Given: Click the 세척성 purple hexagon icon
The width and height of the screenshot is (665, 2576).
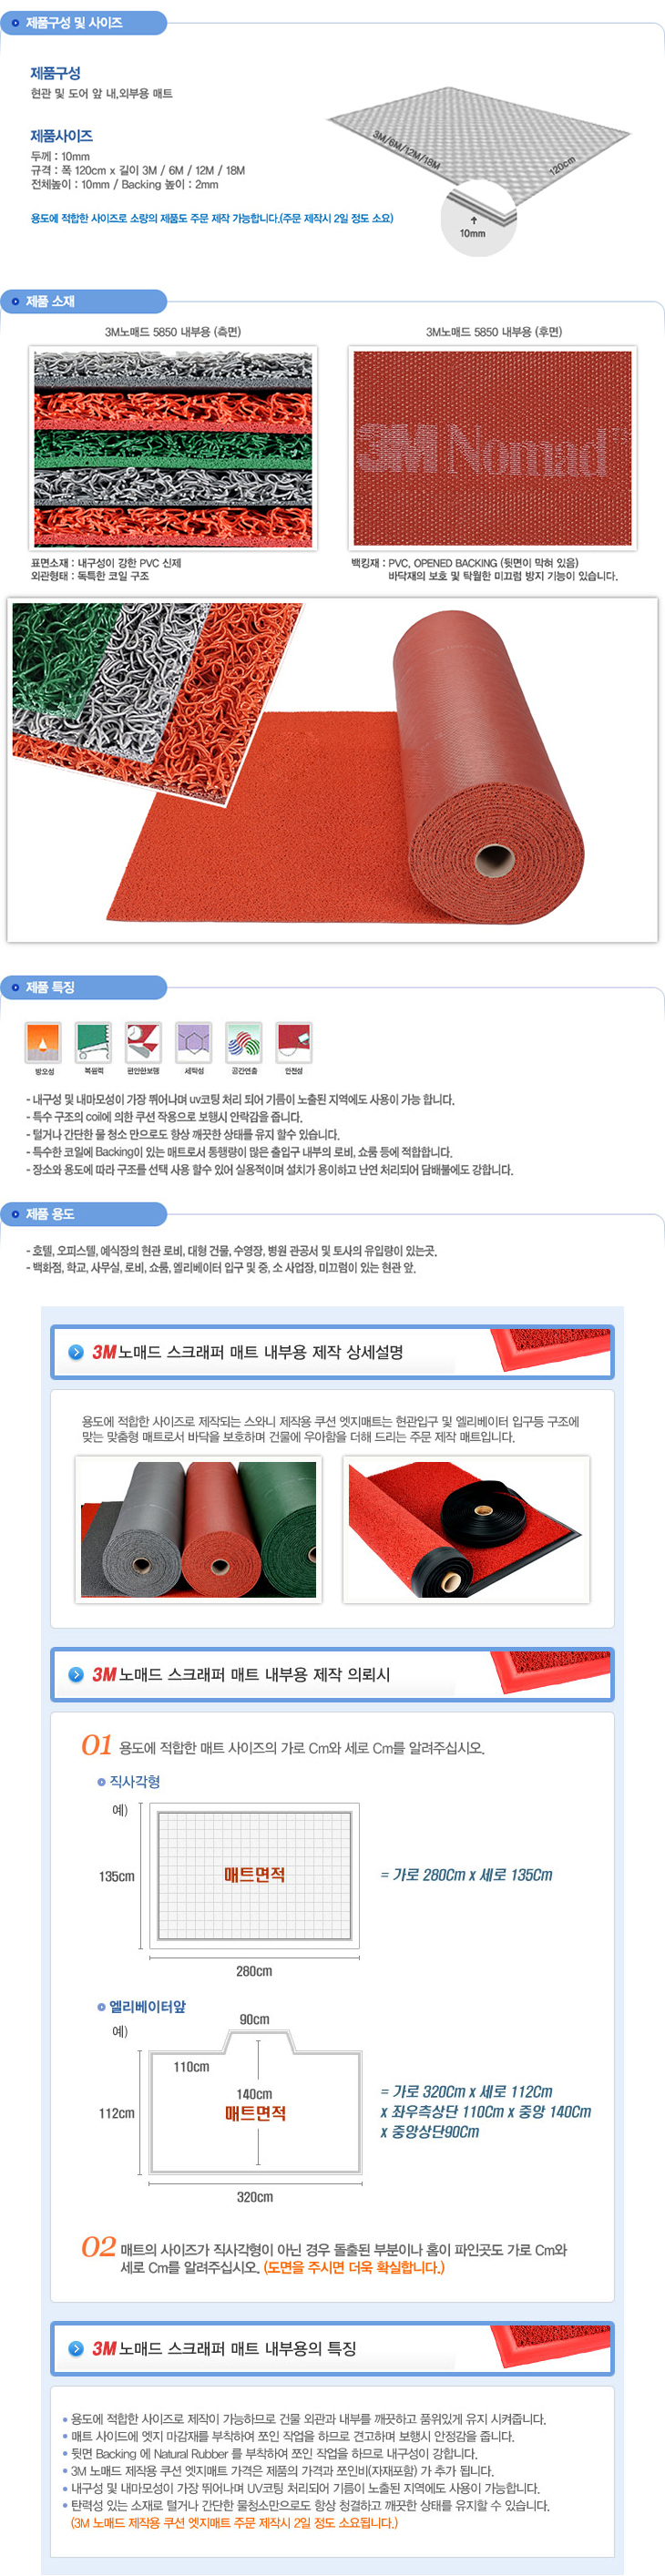Looking at the screenshot, I should coord(193,1042).
